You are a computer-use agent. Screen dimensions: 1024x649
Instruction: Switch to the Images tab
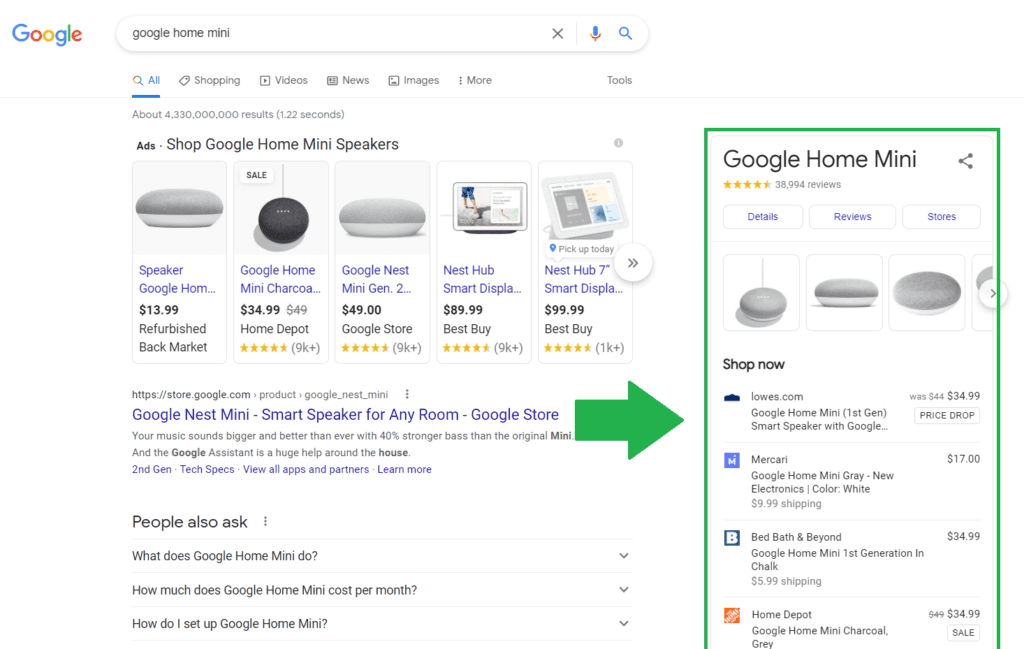[x=413, y=80]
